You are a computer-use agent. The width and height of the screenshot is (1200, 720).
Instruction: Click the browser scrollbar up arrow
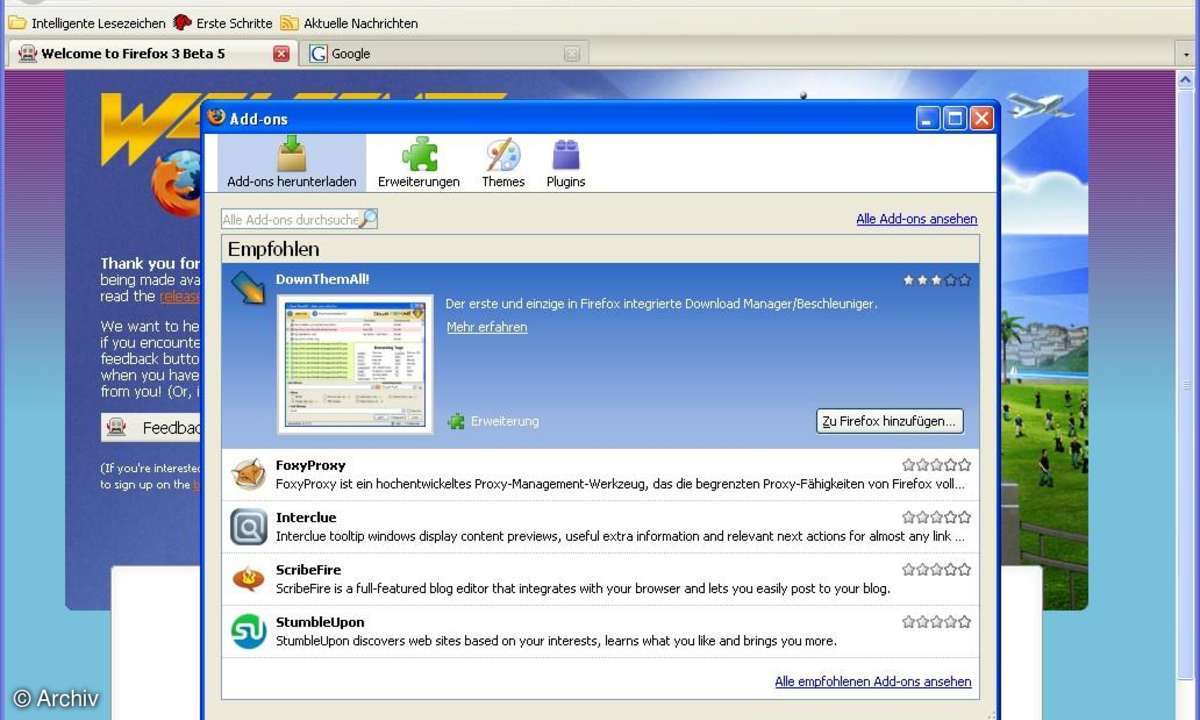[x=1186, y=81]
